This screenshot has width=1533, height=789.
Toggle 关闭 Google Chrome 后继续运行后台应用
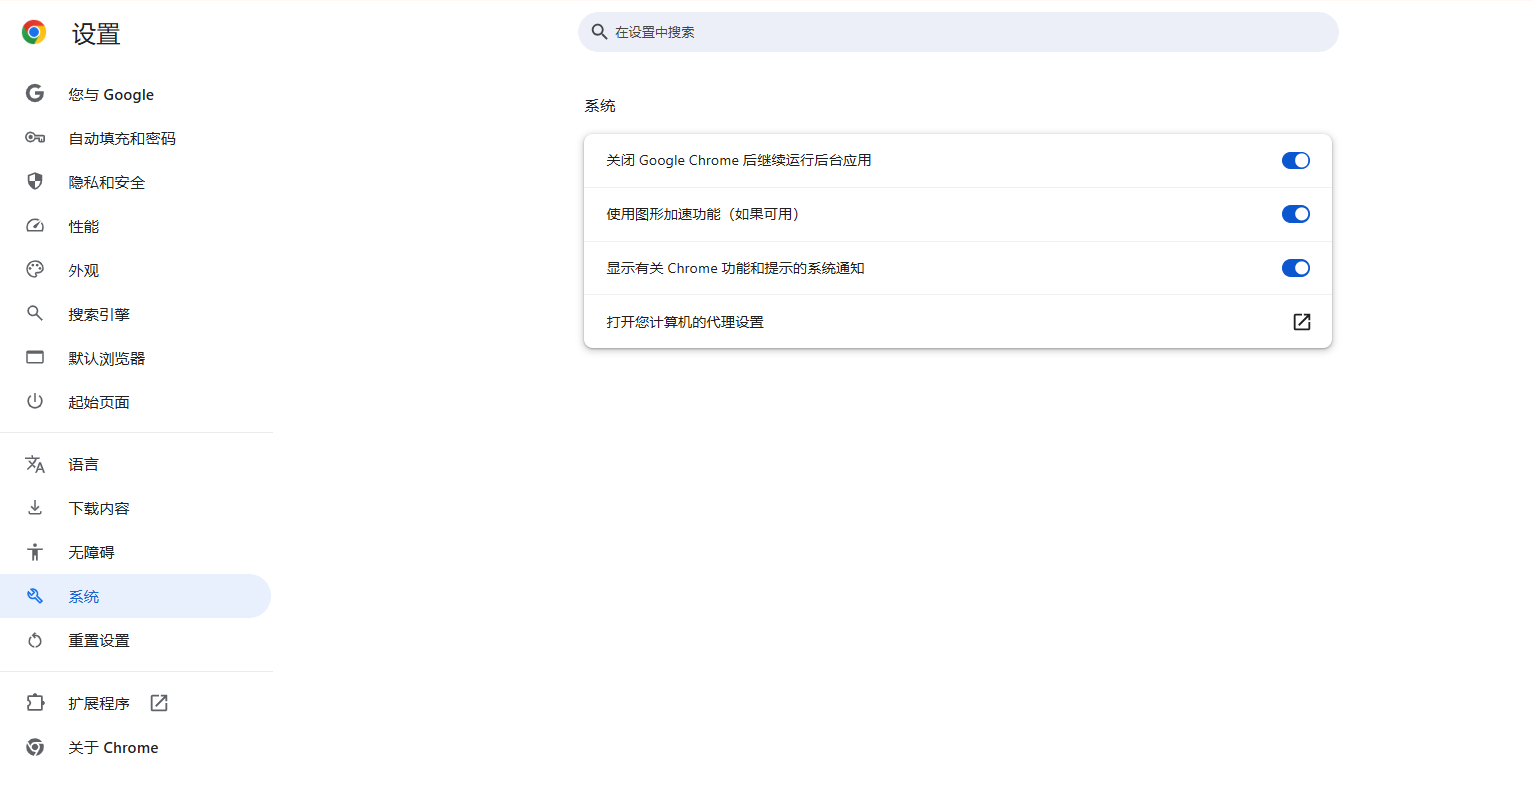(1296, 160)
